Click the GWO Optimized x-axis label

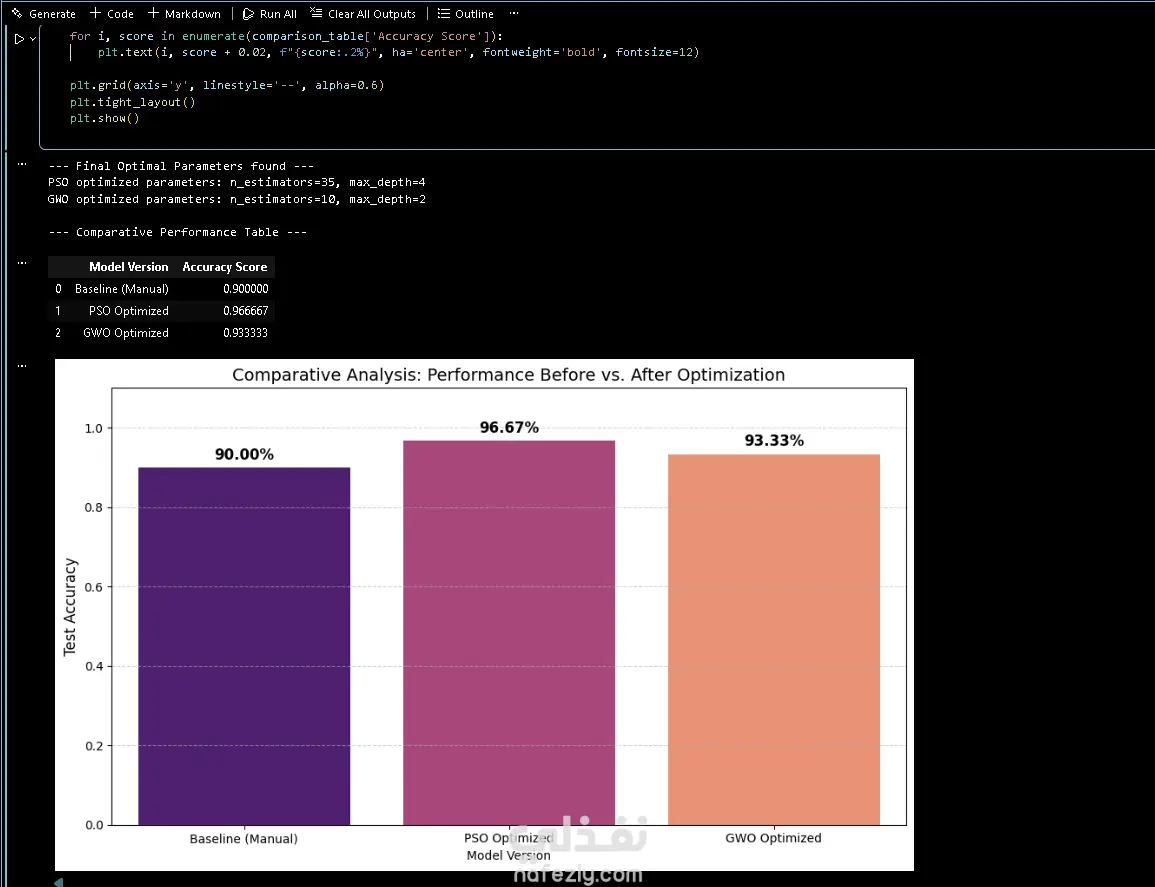click(773, 838)
